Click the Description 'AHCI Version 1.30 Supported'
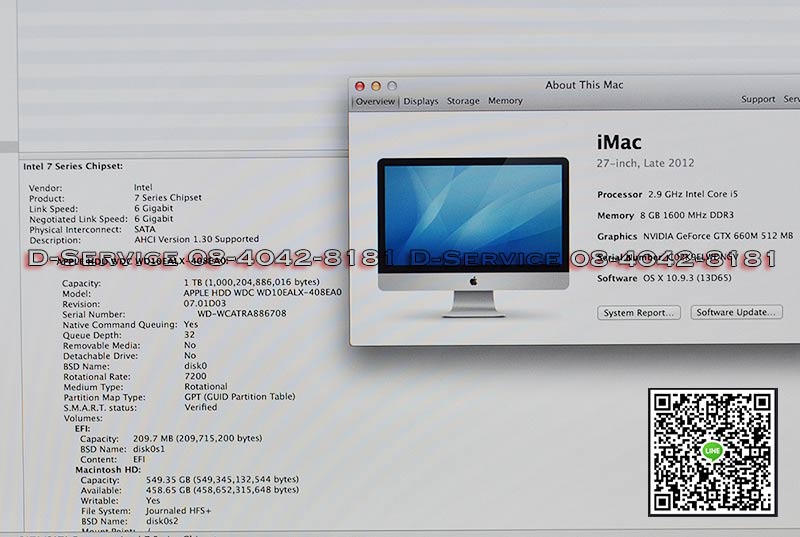Screen dimensions: 800x537 196,239
